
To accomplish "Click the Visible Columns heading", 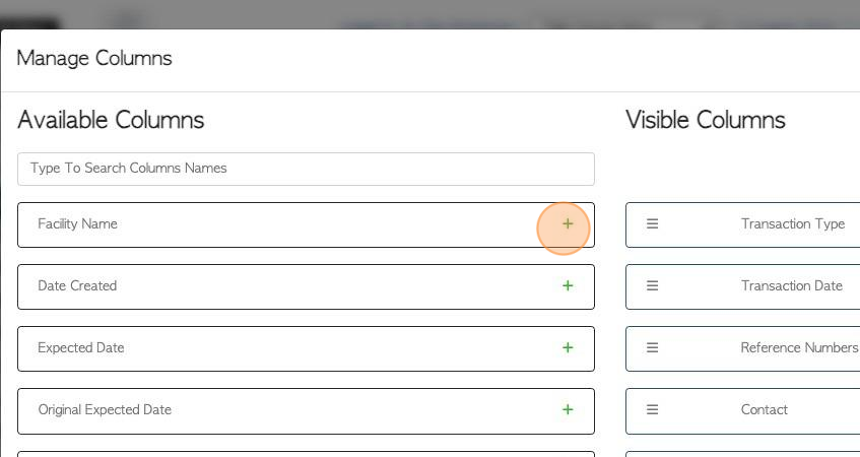I will pyautogui.click(x=705, y=120).
